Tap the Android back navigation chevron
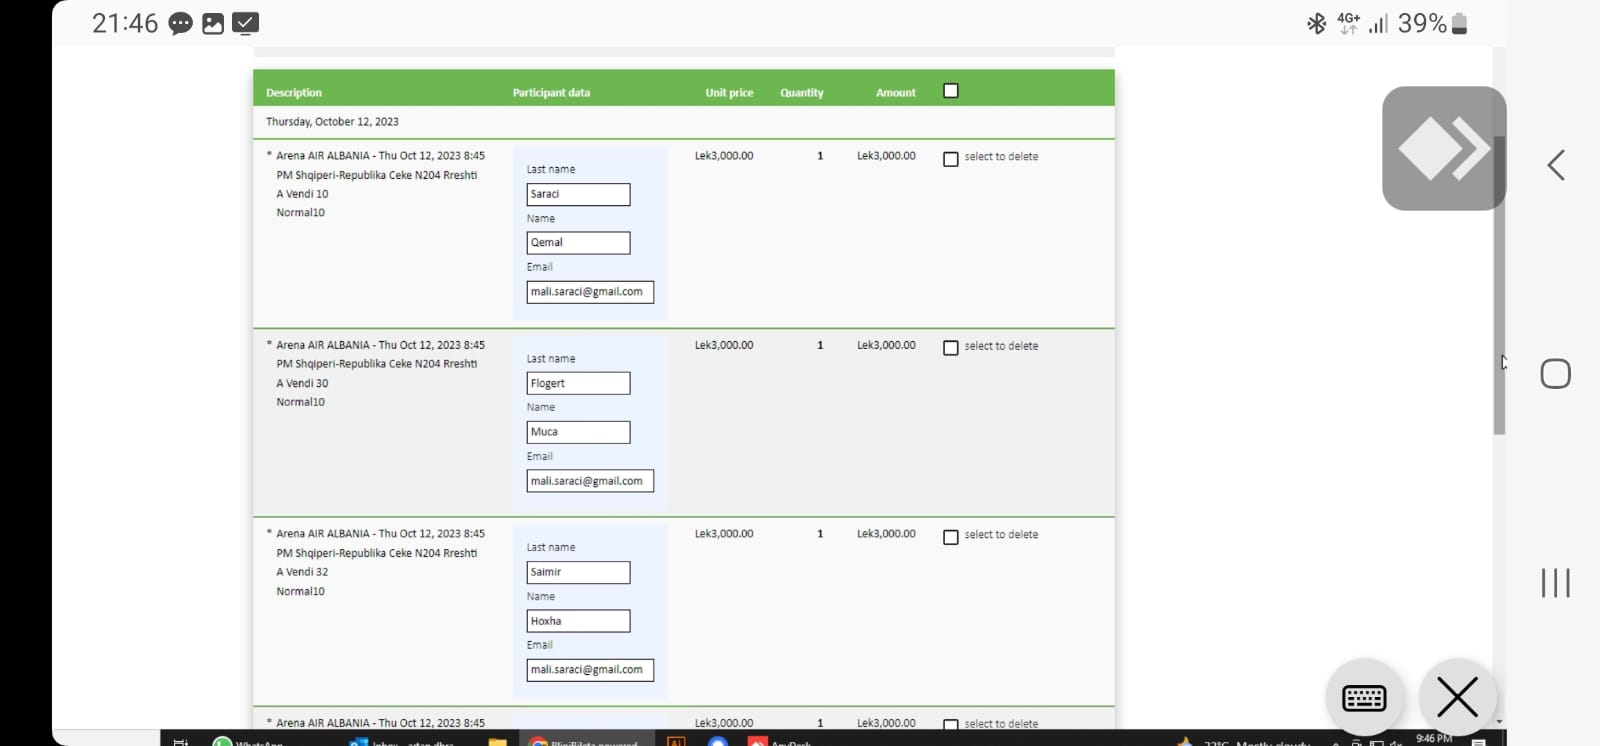The image size is (1600, 746). [x=1556, y=165]
